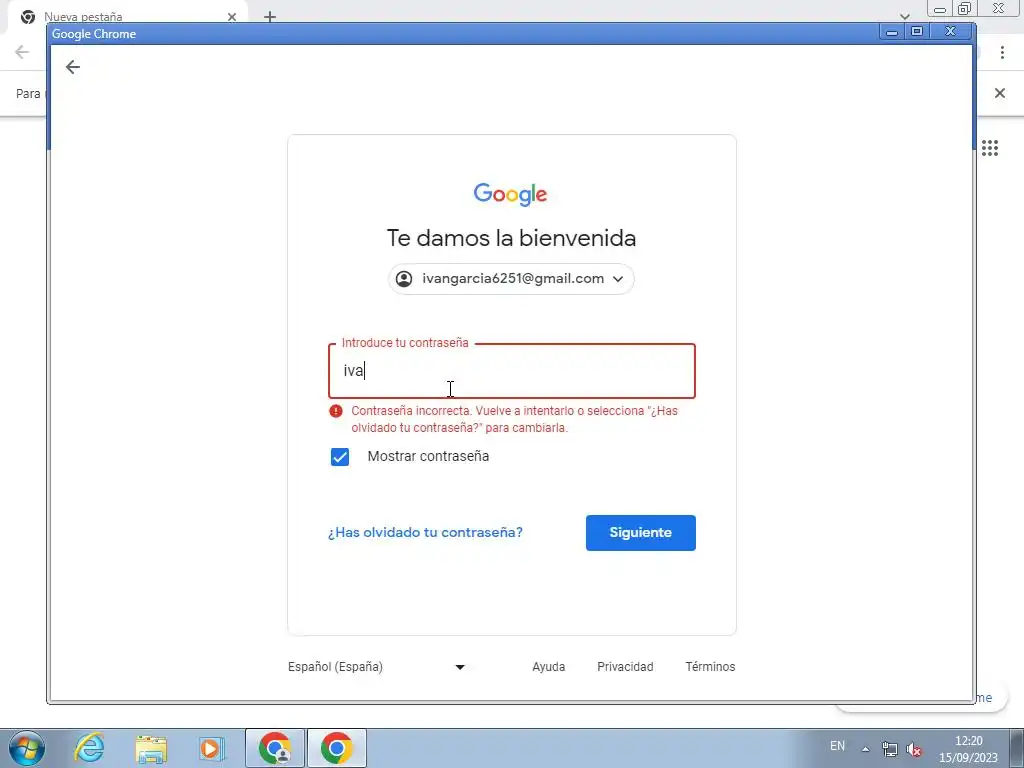This screenshot has width=1024, height=768.
Task: Click the account avatar icon in the email chip
Action: tap(404, 279)
